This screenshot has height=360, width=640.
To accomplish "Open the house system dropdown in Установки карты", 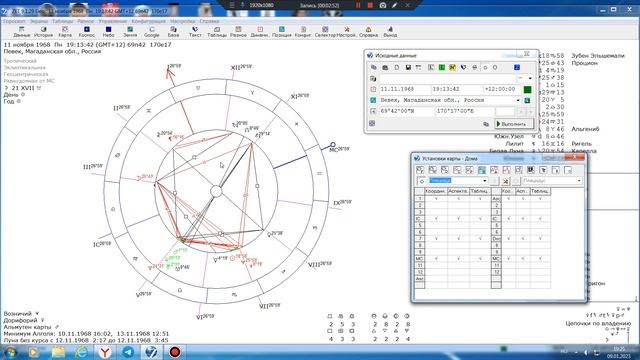I will (x=484, y=181).
